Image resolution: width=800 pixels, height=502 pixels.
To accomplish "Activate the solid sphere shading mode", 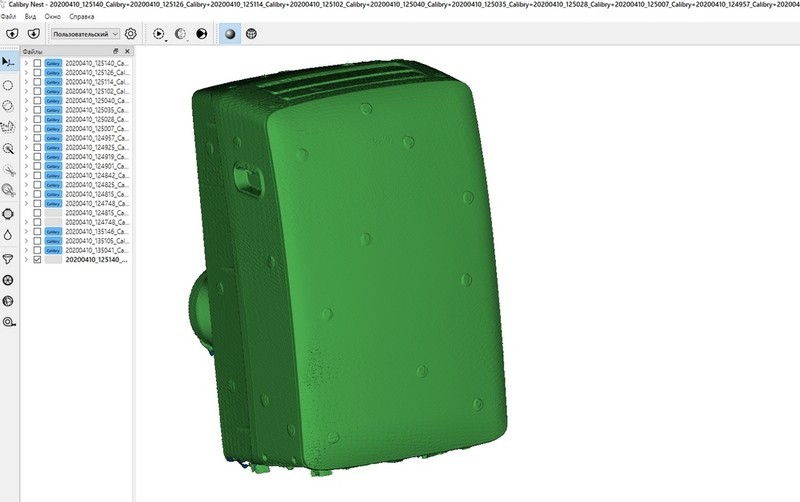I will click(x=229, y=33).
